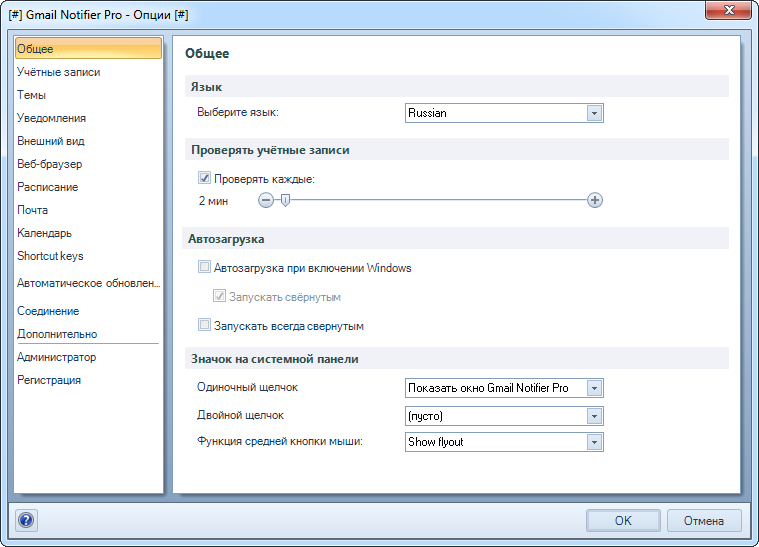Click the Отмена button

pos(704,520)
